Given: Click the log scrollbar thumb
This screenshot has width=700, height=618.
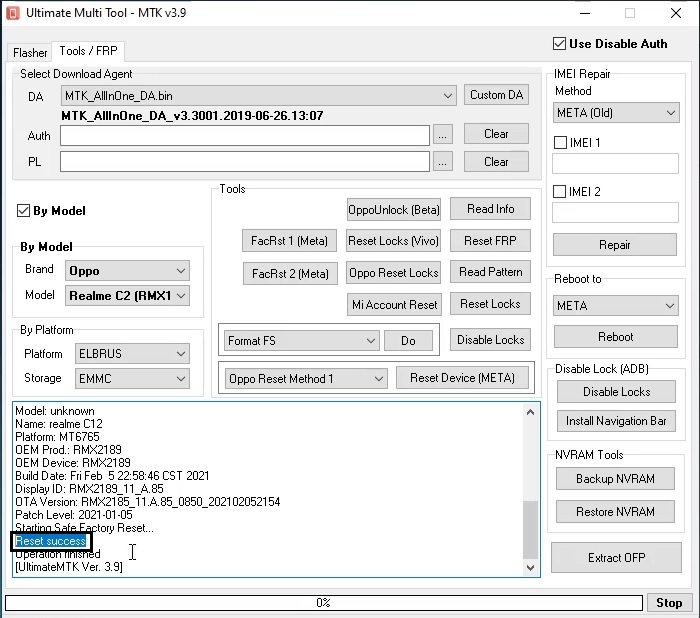Looking at the screenshot, I should click(x=530, y=530).
